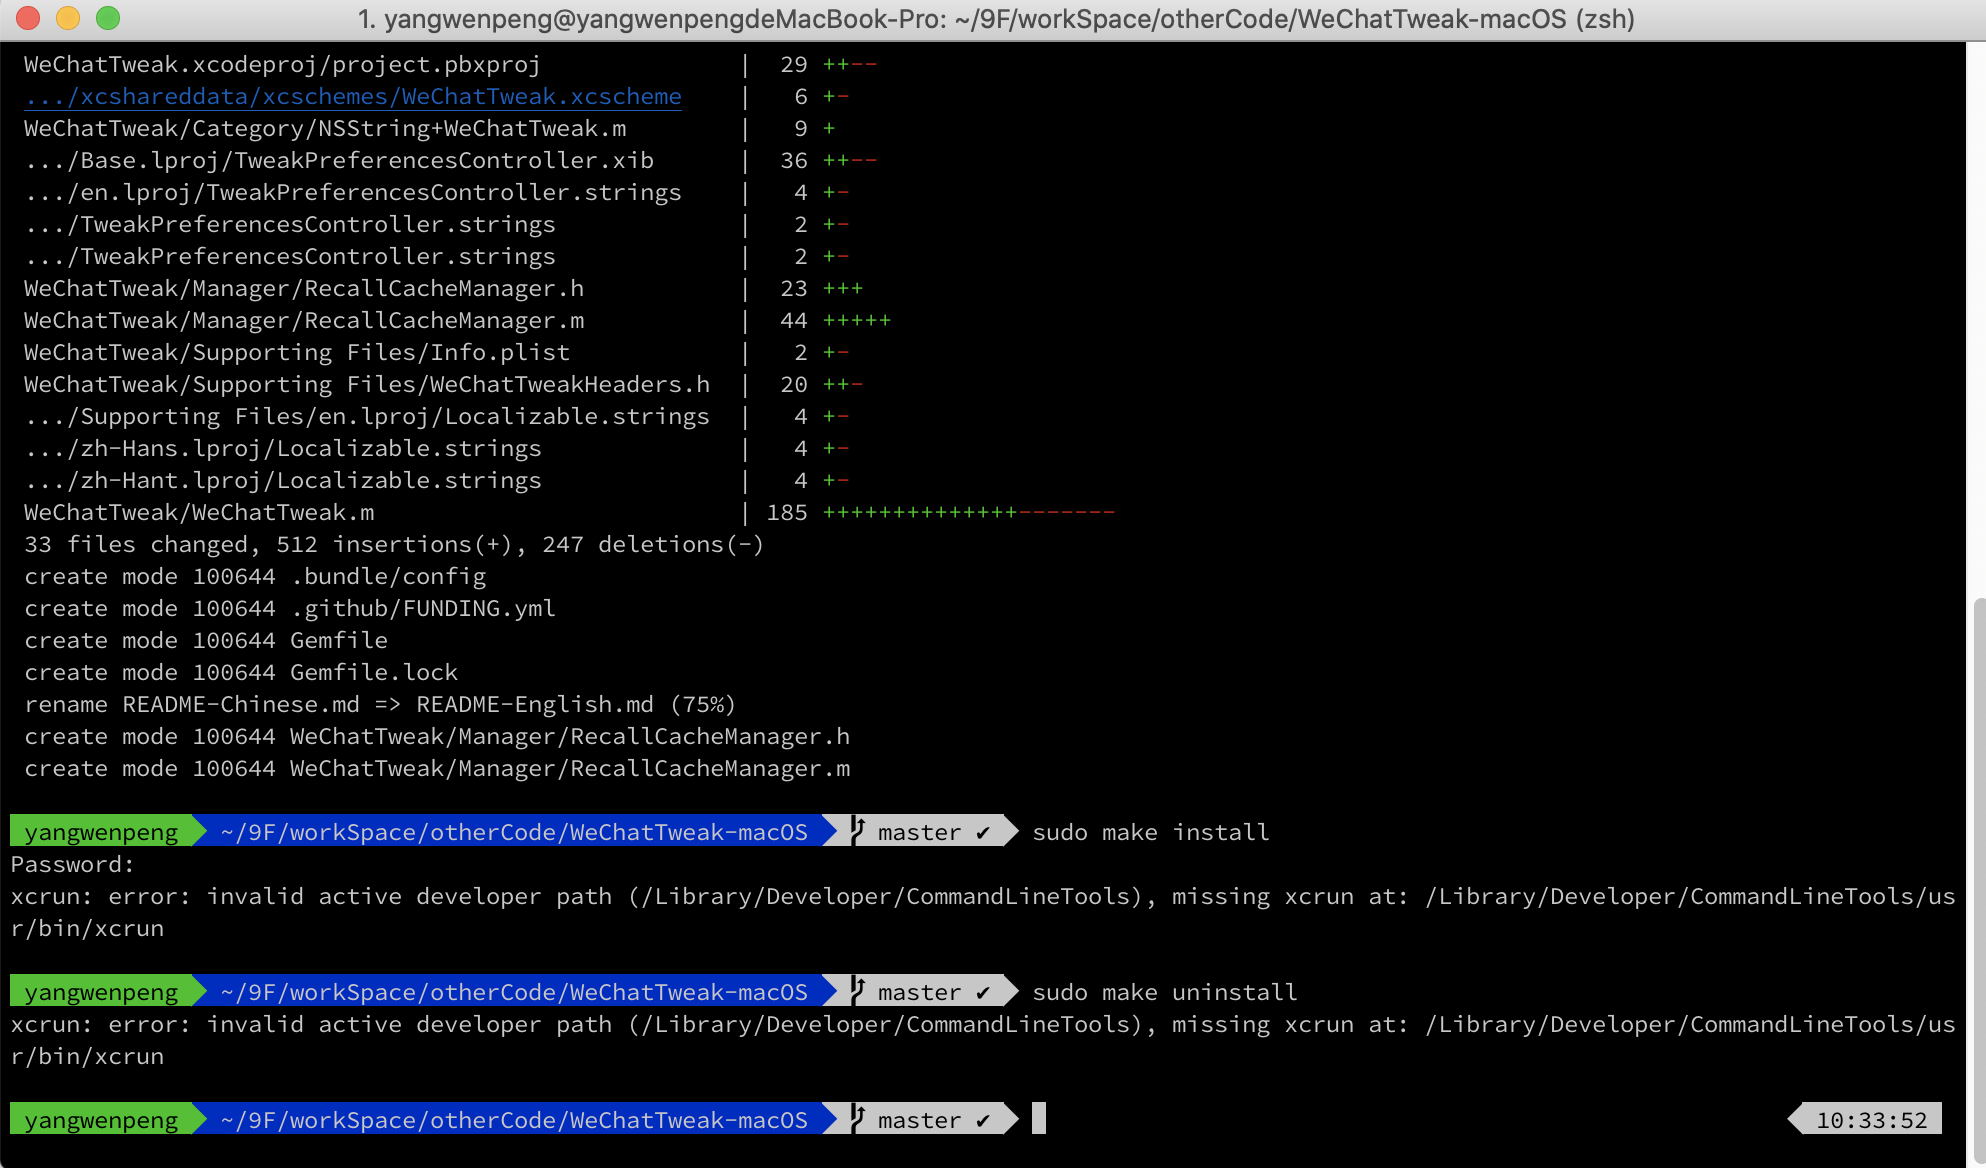Select the sudo make uninstall command text
Viewport: 1986px width, 1168px height.
pyautogui.click(x=1163, y=991)
